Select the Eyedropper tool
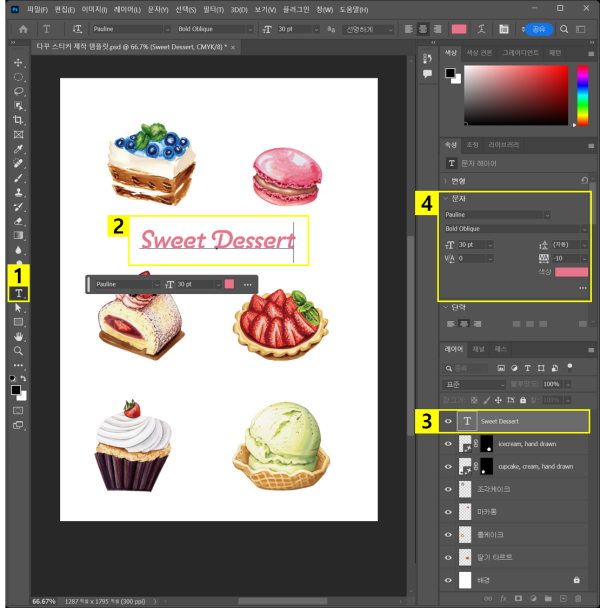The width and height of the screenshot is (600, 608). 18,149
